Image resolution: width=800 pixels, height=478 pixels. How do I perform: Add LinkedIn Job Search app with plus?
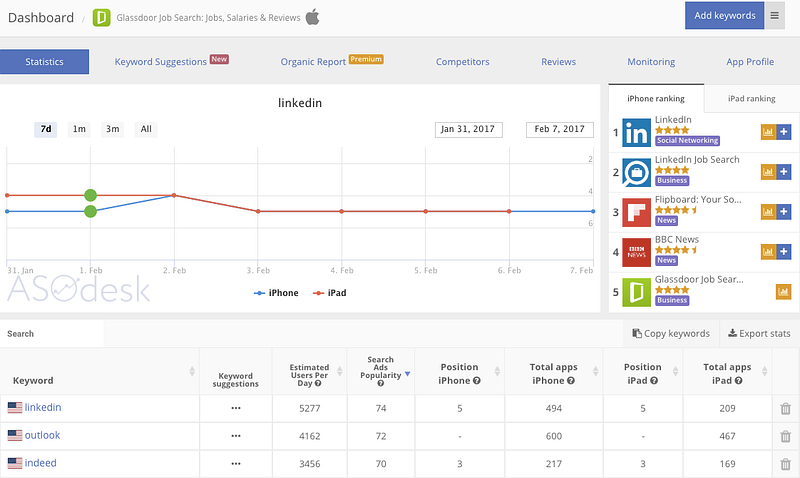(x=784, y=172)
